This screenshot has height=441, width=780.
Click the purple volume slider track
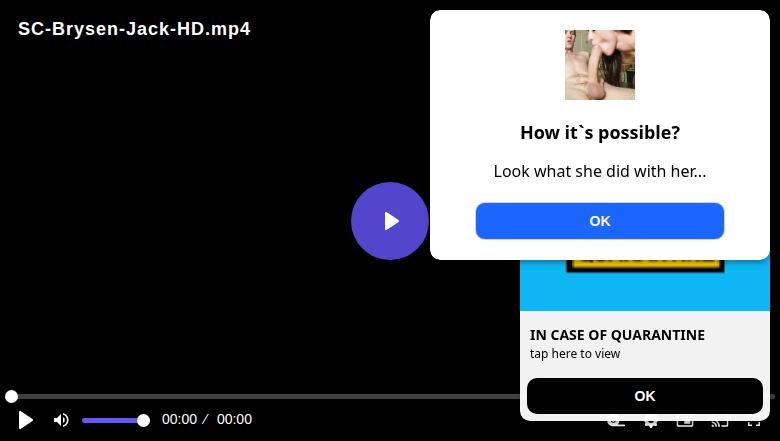(112, 420)
